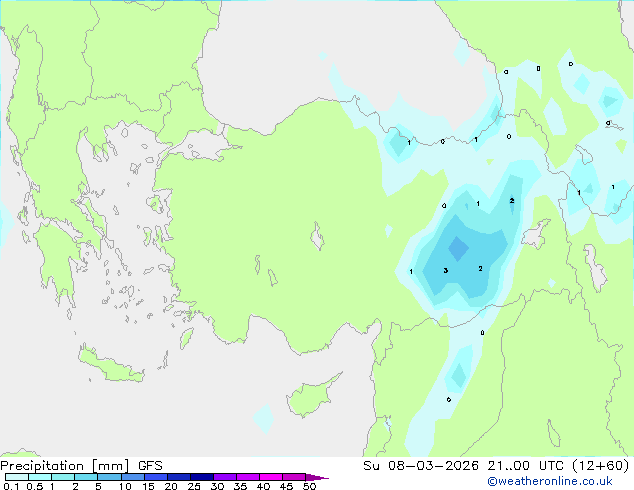The height and width of the screenshot is (490, 634).
Task: Click the '40' legend scale label
Action: tap(263, 486)
